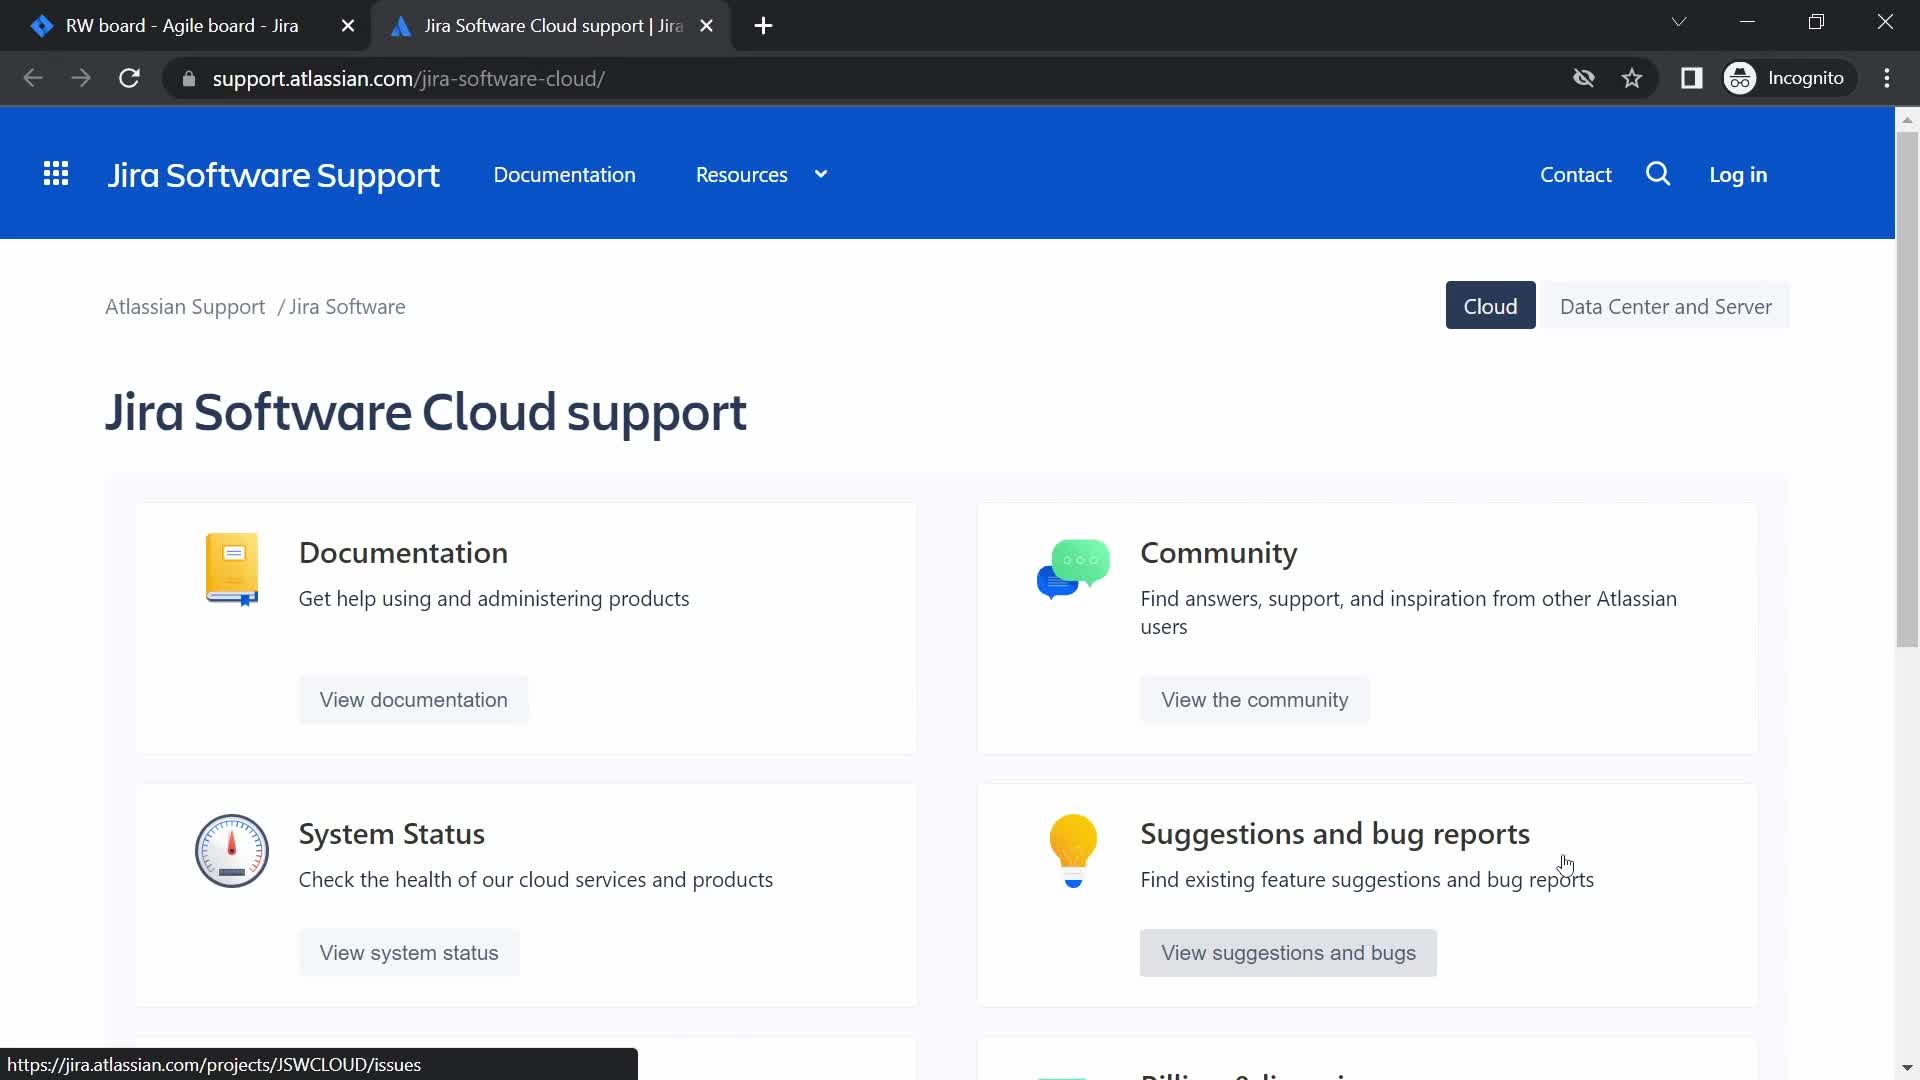This screenshot has height=1080, width=1920.
Task: Click the browser address bar URL
Action: click(408, 79)
